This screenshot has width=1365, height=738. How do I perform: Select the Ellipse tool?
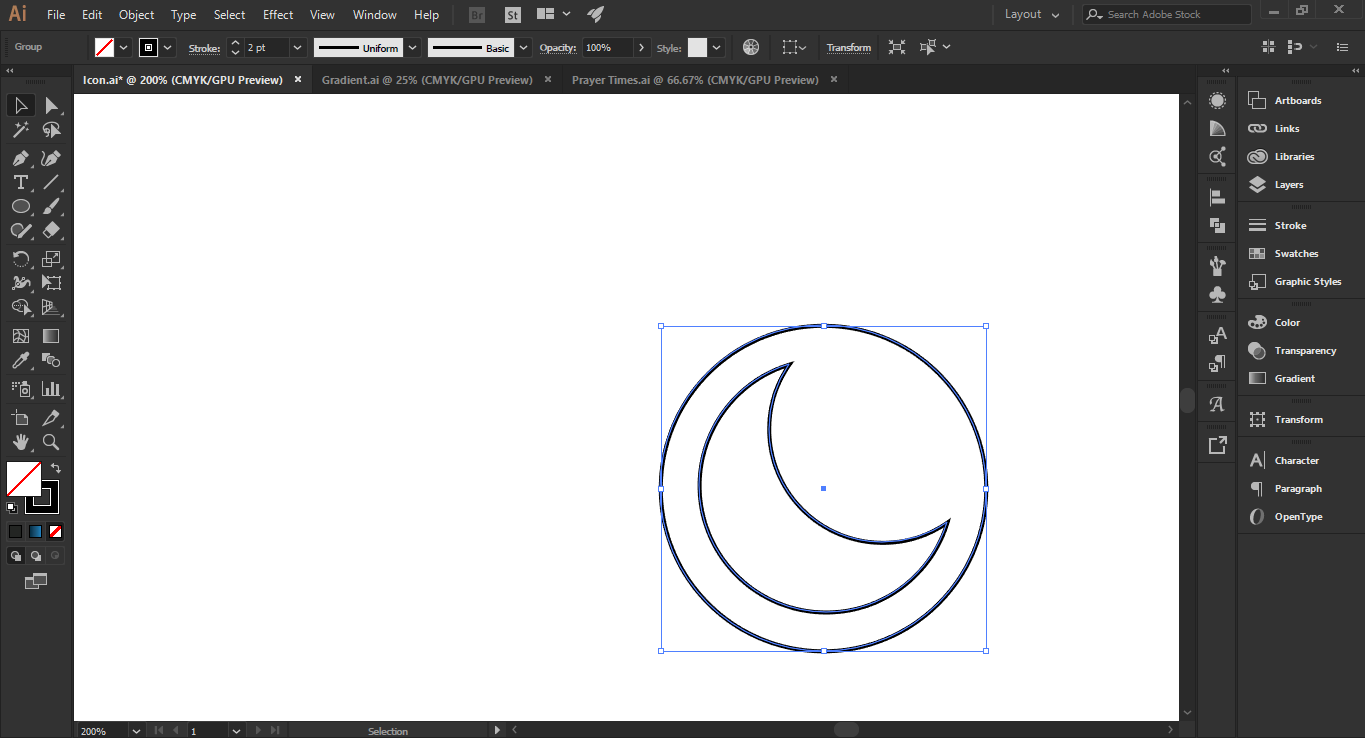tap(20, 206)
